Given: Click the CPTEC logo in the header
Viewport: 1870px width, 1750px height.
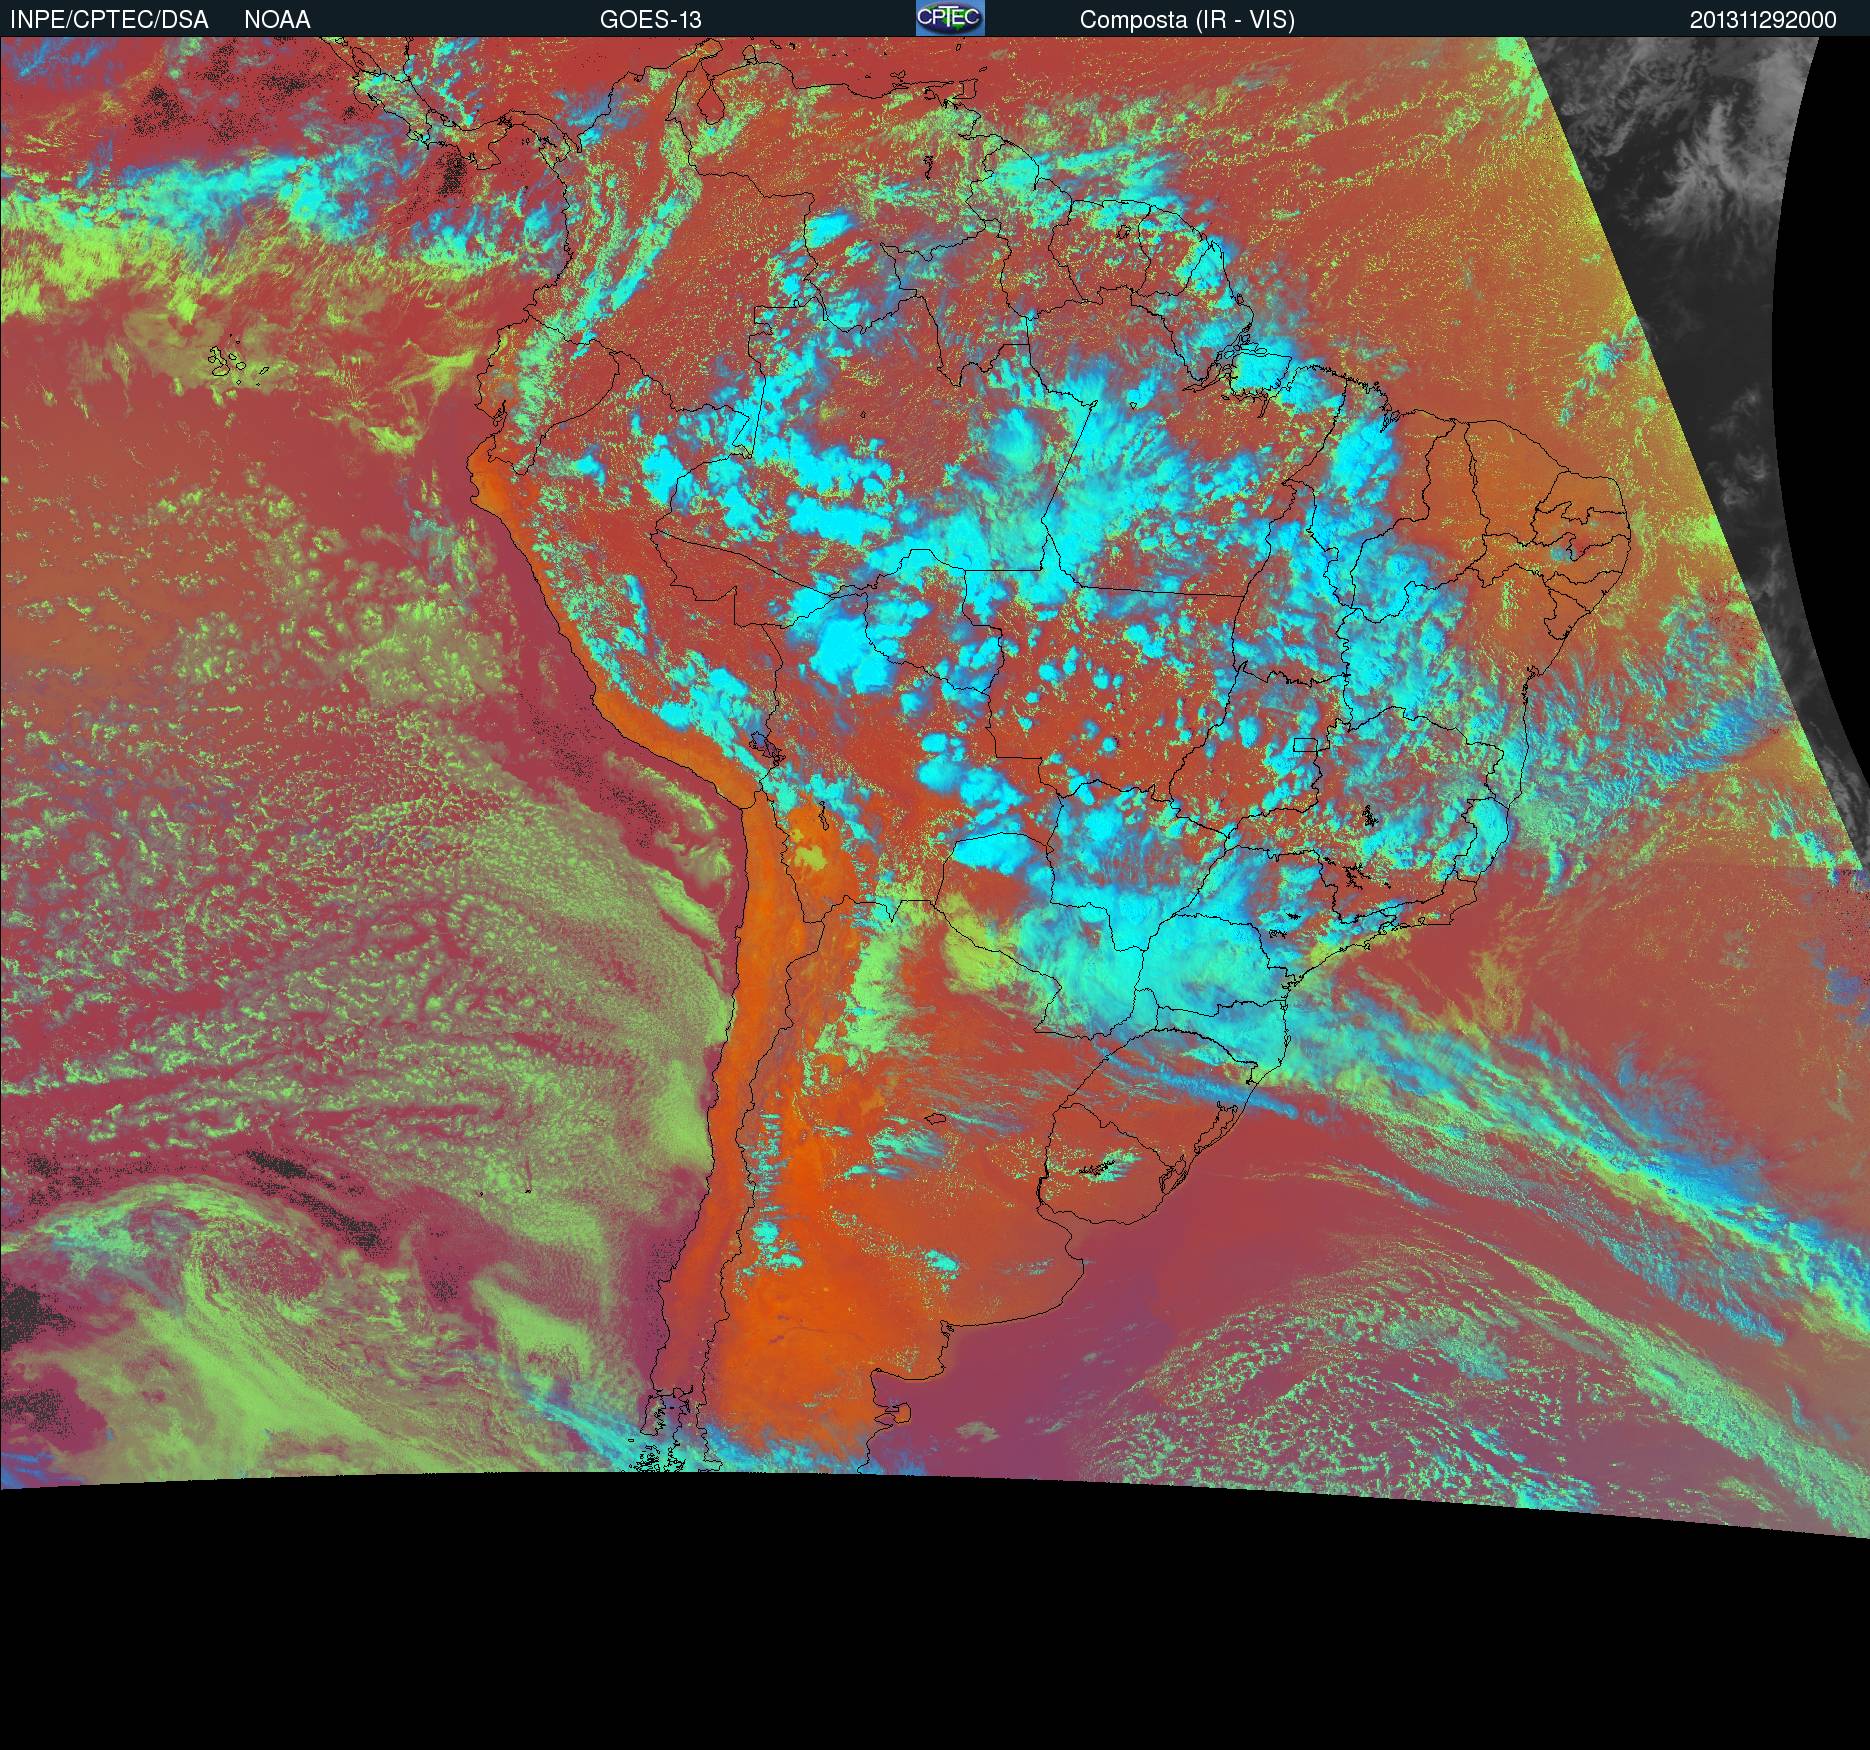Looking at the screenshot, I should (x=950, y=18).
